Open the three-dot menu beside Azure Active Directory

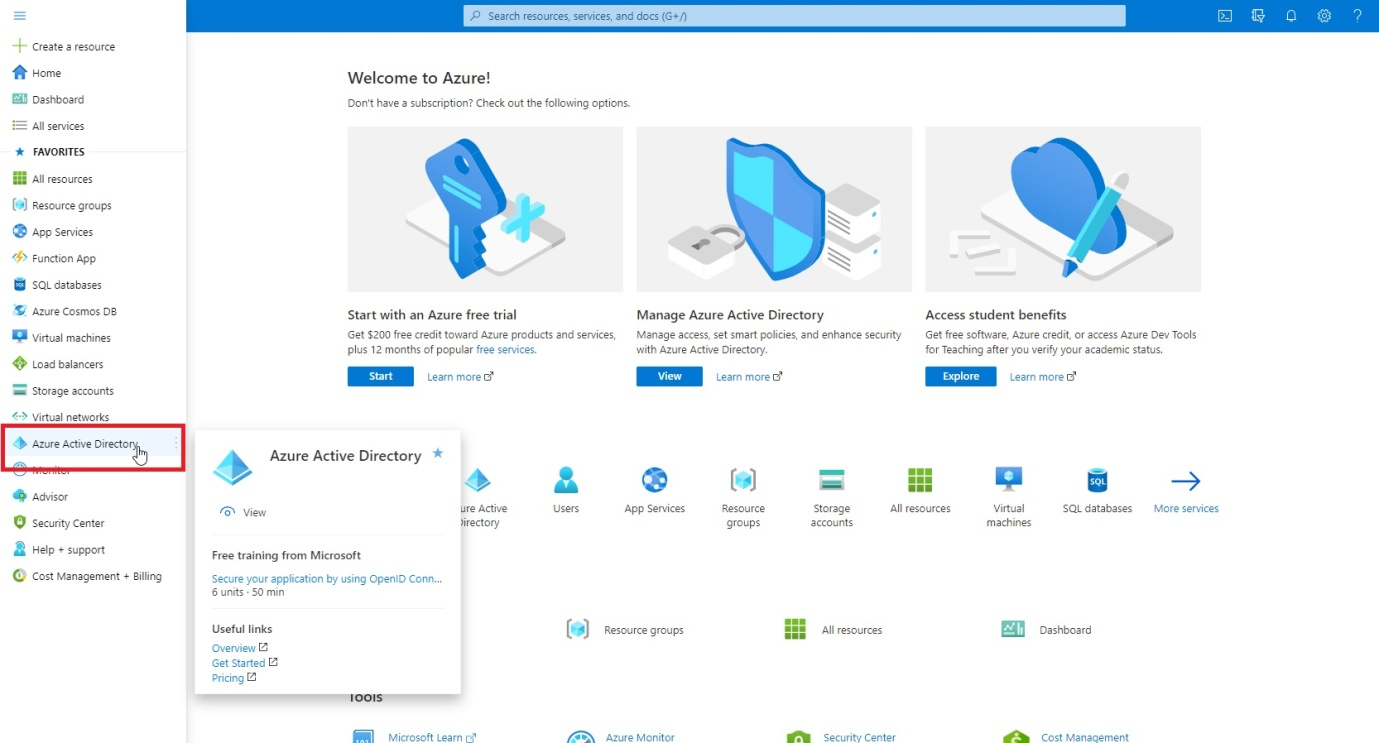click(176, 443)
